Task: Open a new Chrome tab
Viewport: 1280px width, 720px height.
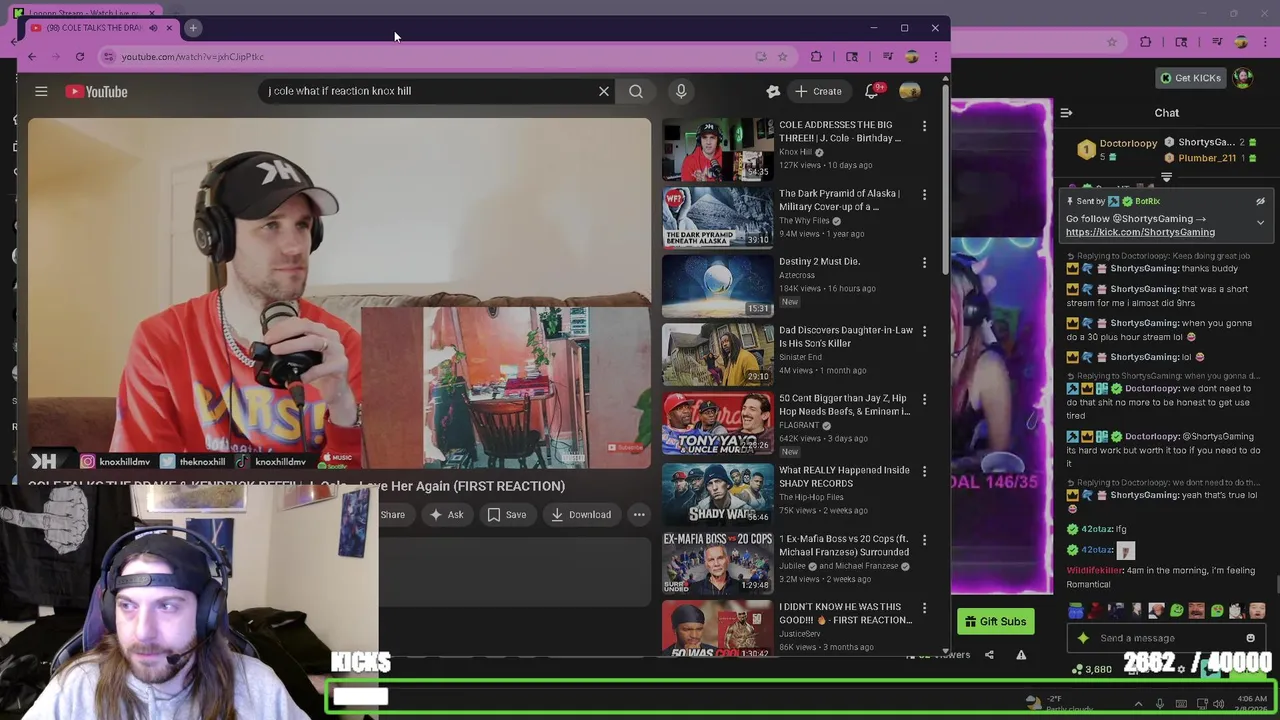Action: click(193, 28)
